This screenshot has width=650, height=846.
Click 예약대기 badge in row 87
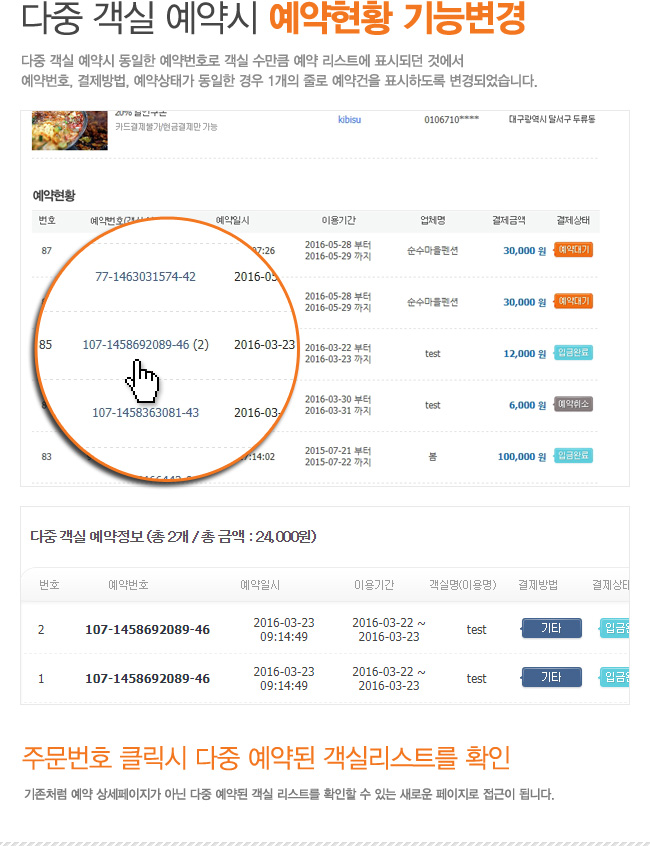click(573, 250)
